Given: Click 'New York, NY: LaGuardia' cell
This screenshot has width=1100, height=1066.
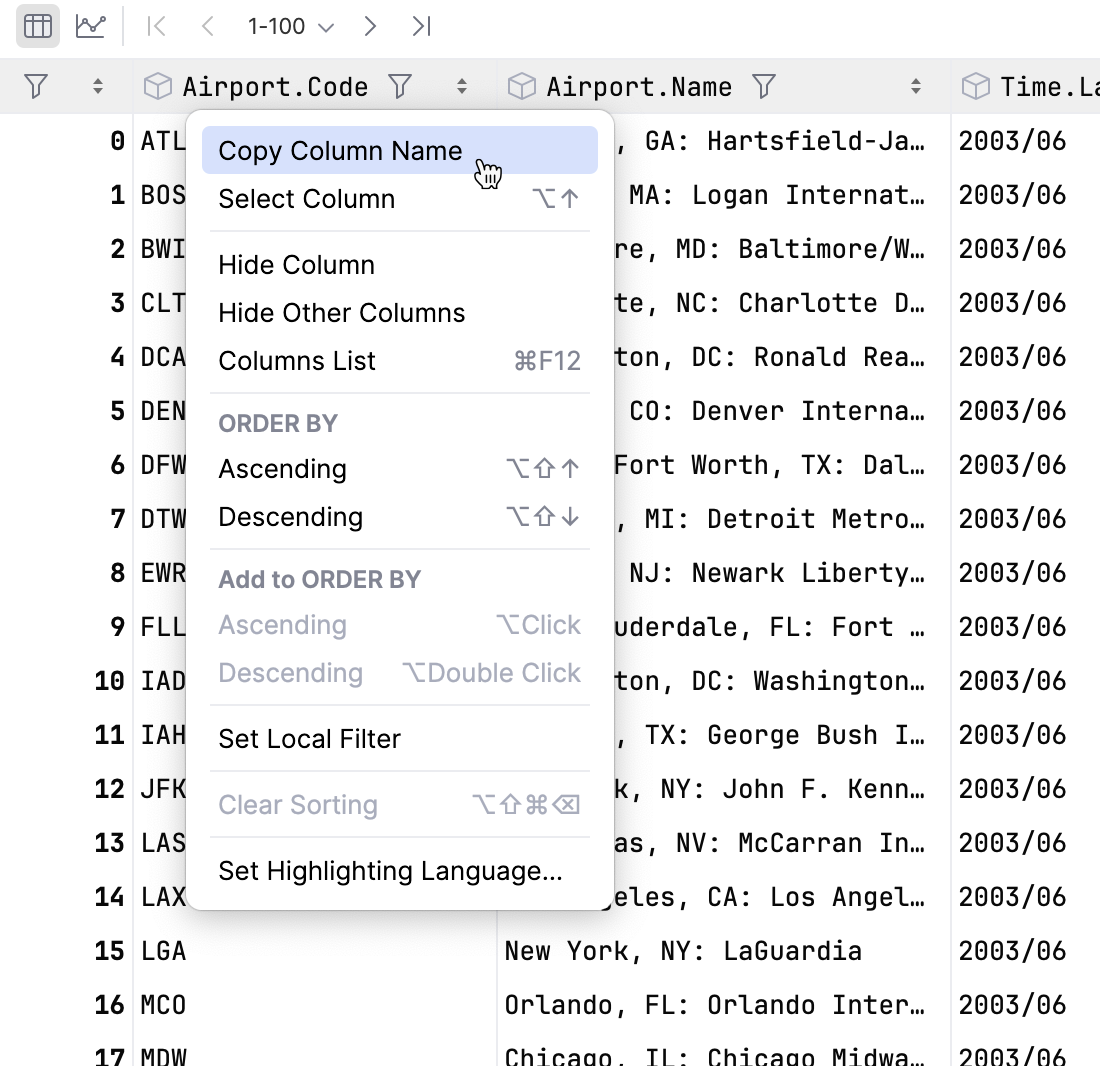Looking at the screenshot, I should (x=723, y=951).
